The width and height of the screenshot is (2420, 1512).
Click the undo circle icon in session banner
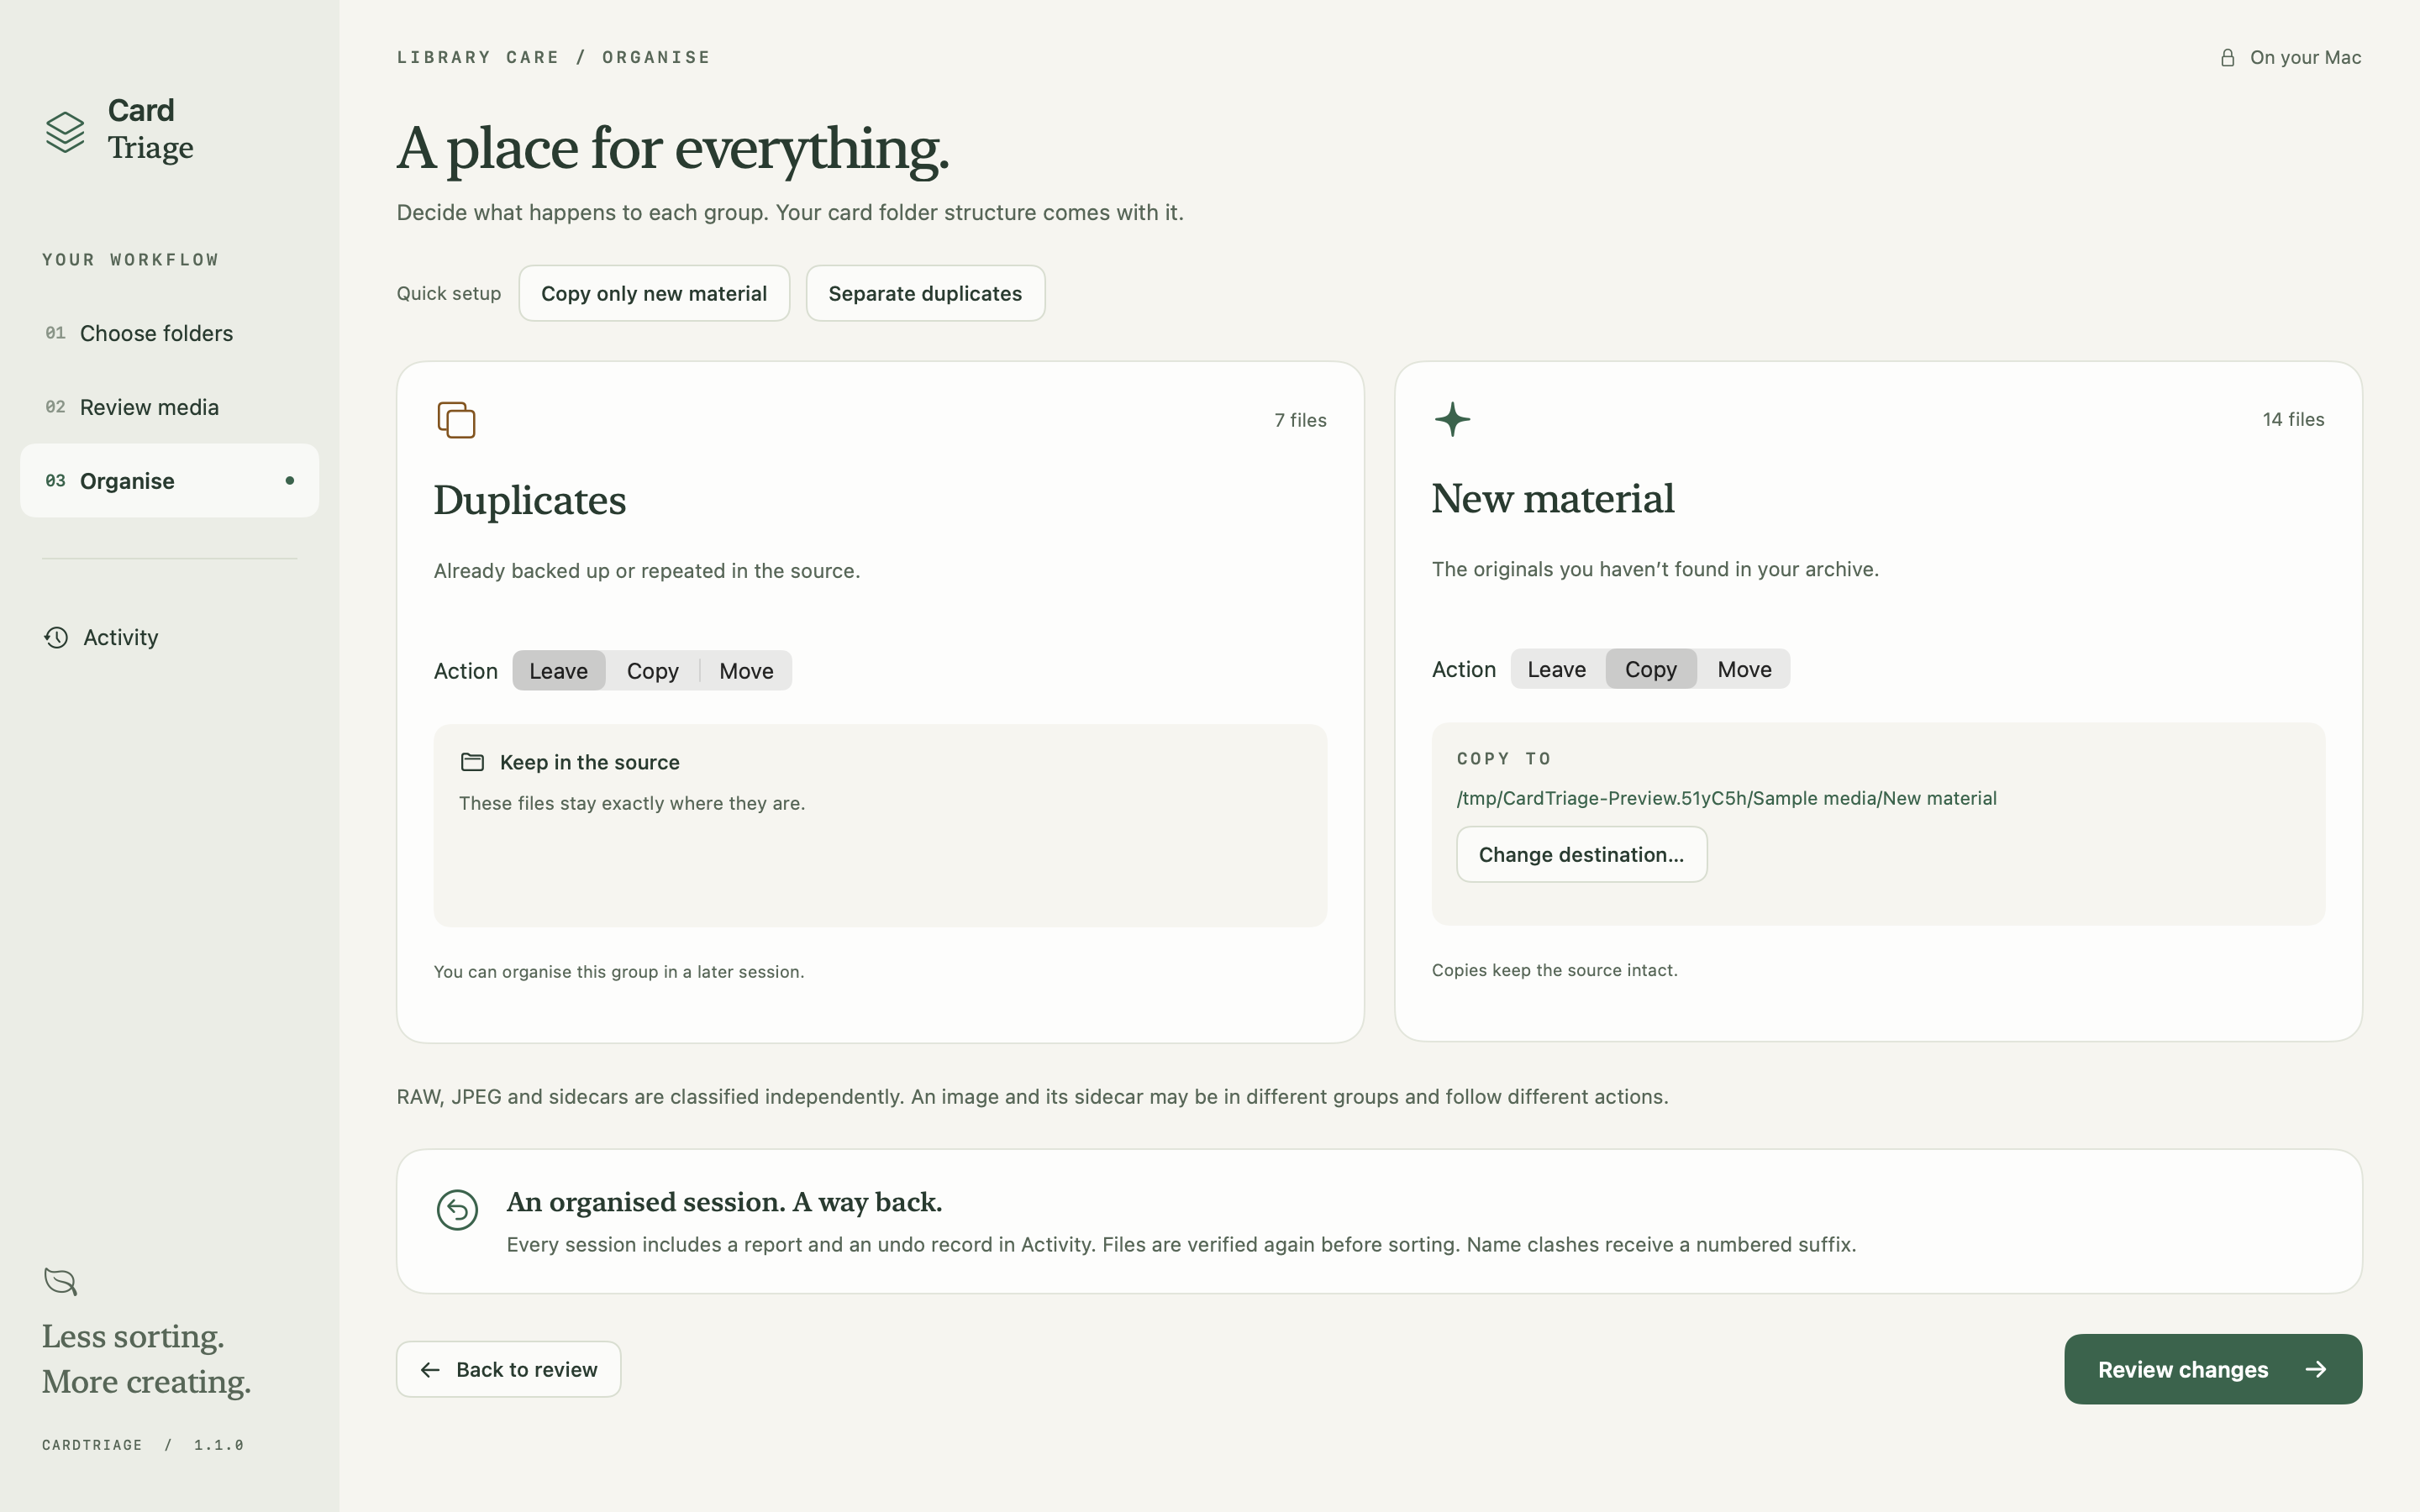[x=457, y=1210]
